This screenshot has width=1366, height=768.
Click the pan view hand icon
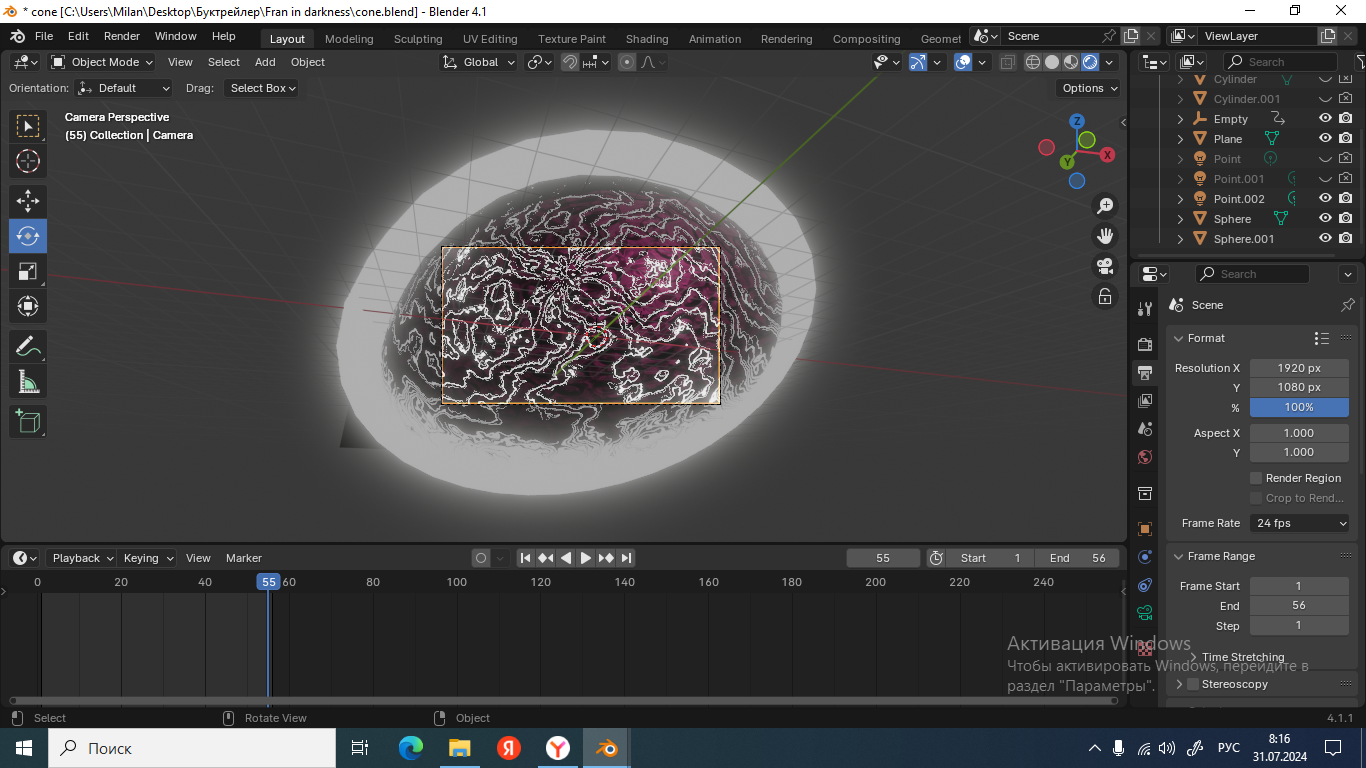pyautogui.click(x=1105, y=236)
